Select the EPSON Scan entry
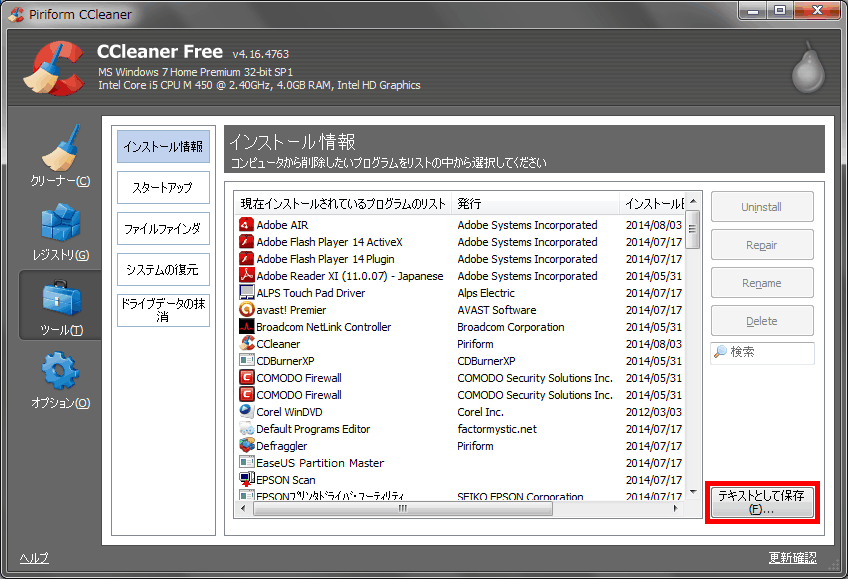 tap(286, 480)
